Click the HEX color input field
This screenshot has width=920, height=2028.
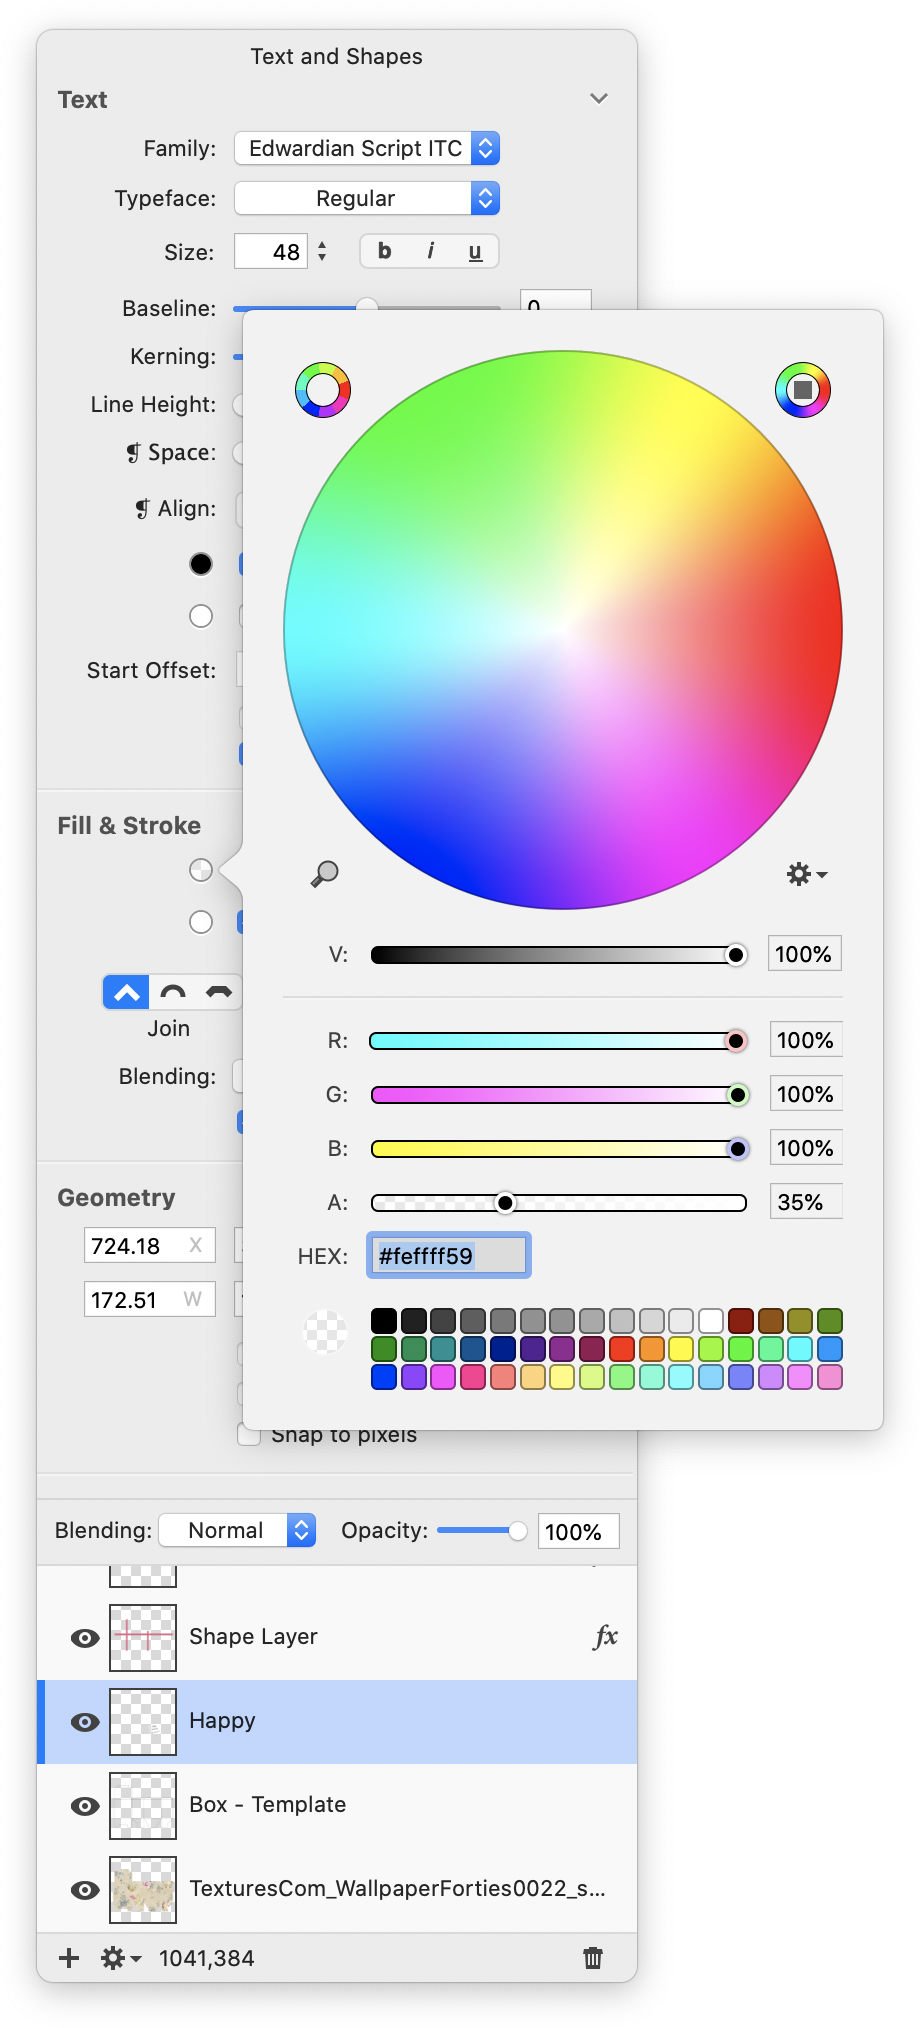(448, 1256)
